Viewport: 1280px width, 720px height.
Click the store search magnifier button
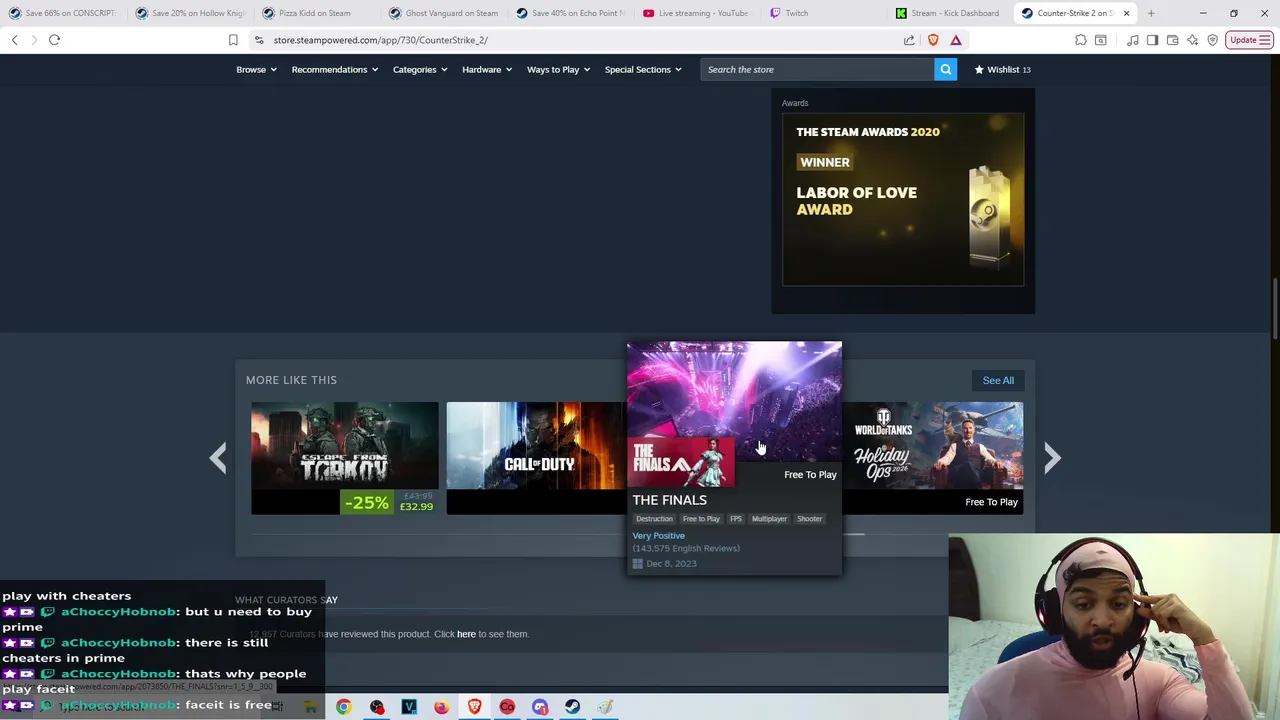pos(945,69)
